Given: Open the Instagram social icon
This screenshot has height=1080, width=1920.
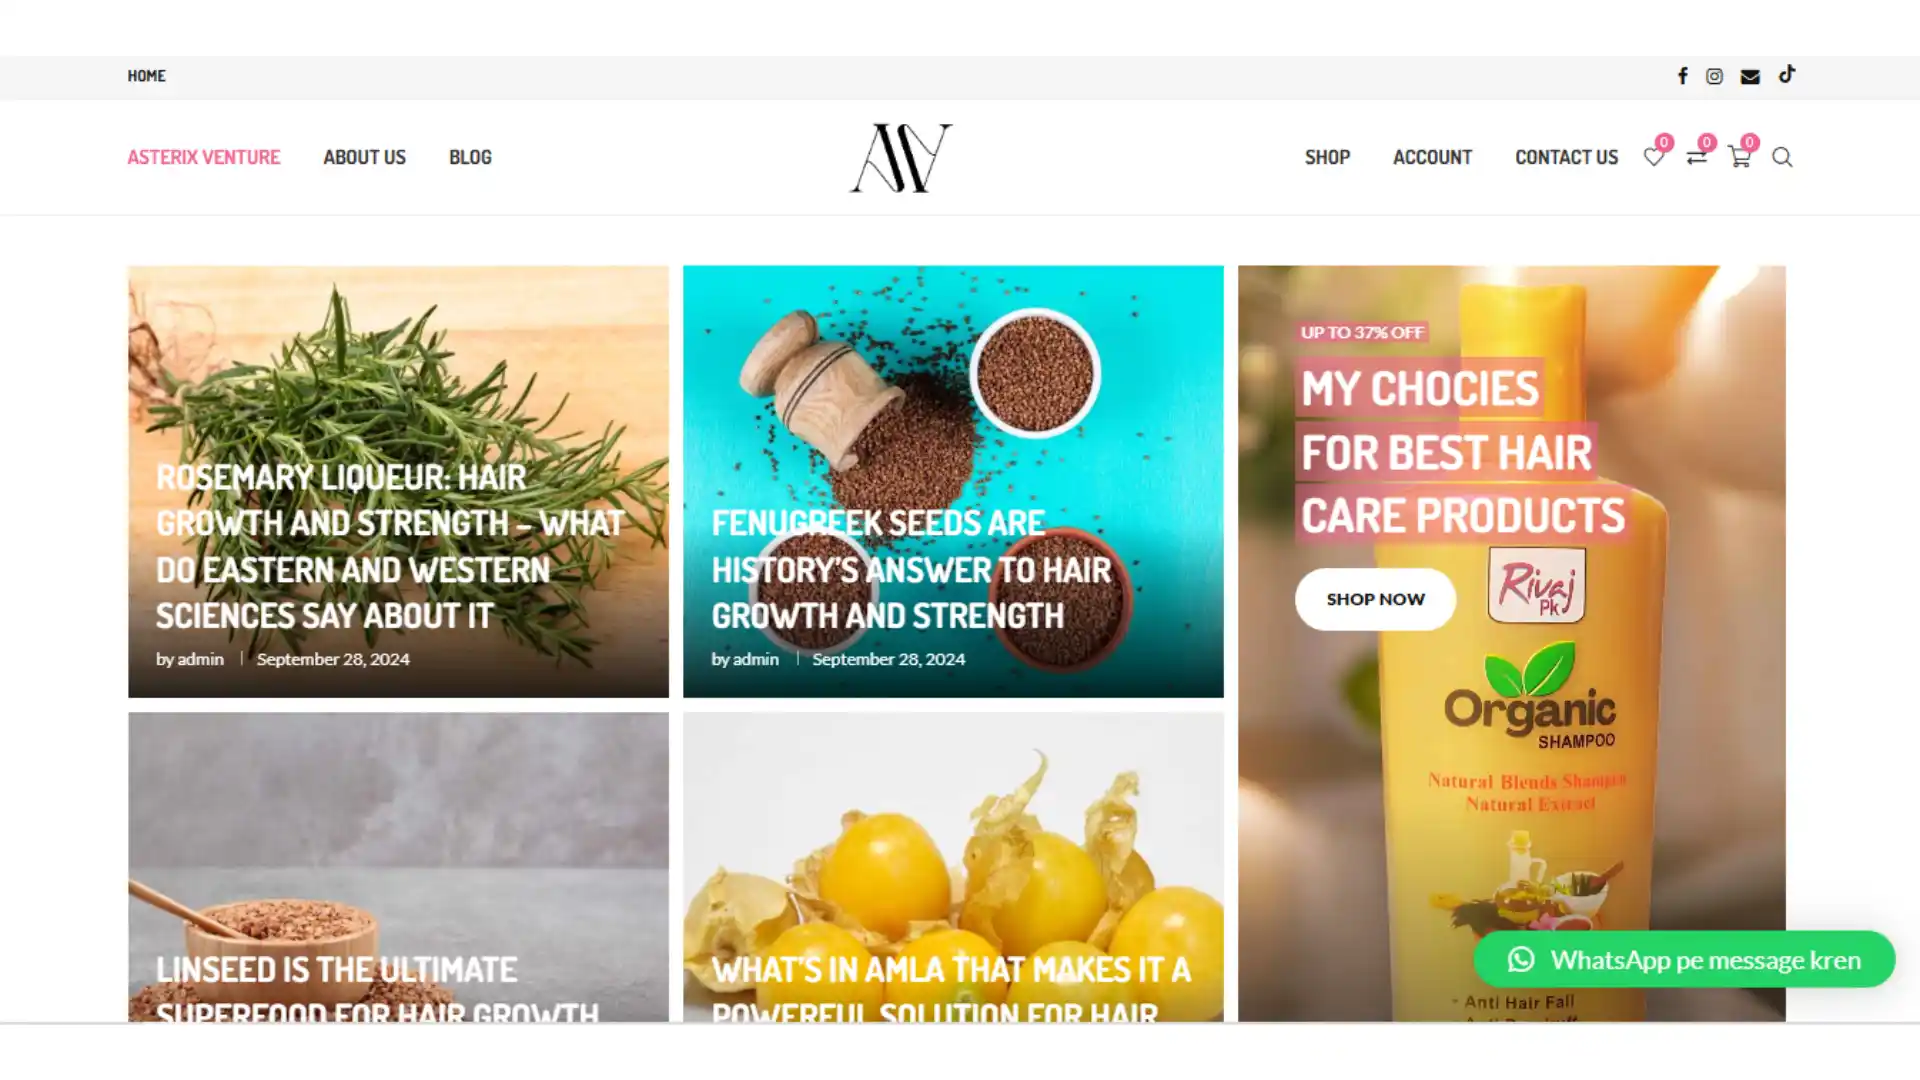Looking at the screenshot, I should click(x=1714, y=76).
